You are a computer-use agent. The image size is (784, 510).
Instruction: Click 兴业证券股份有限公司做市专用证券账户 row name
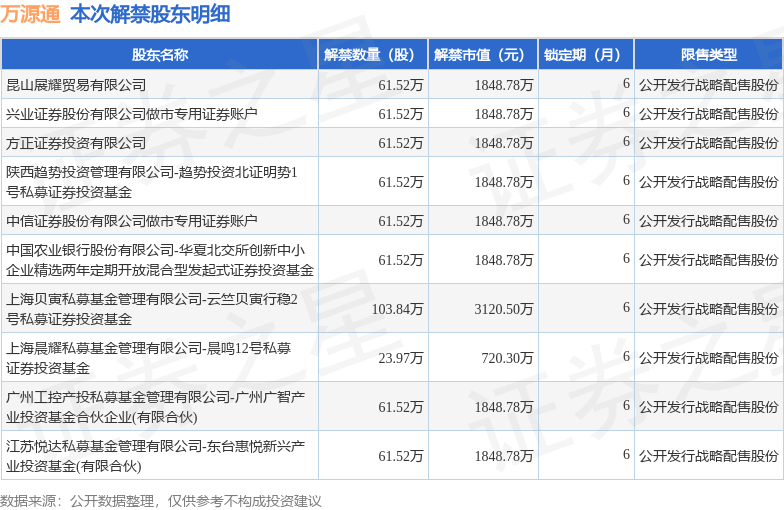pyautogui.click(x=132, y=114)
